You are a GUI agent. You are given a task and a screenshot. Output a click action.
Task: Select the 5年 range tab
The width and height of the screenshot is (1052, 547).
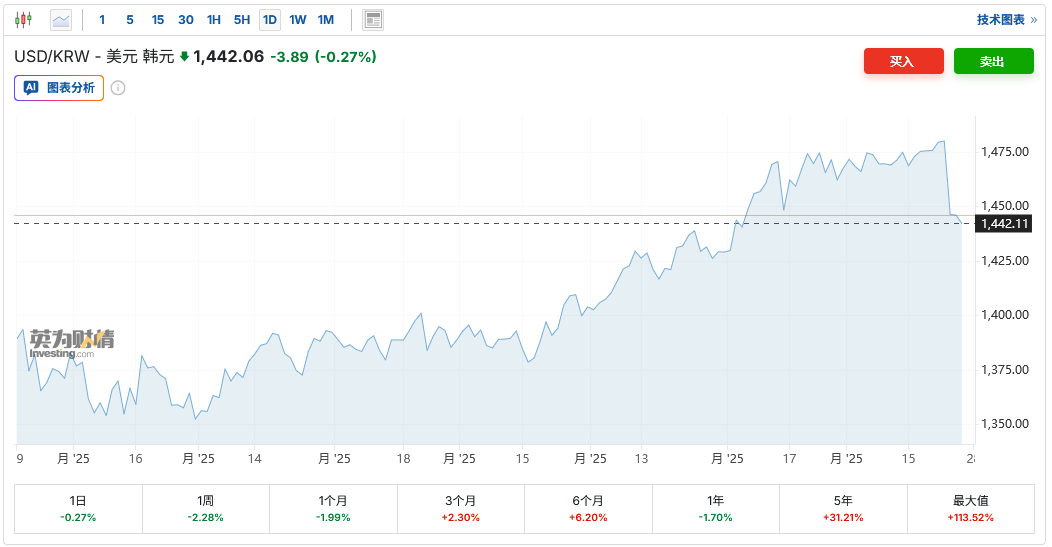(843, 508)
